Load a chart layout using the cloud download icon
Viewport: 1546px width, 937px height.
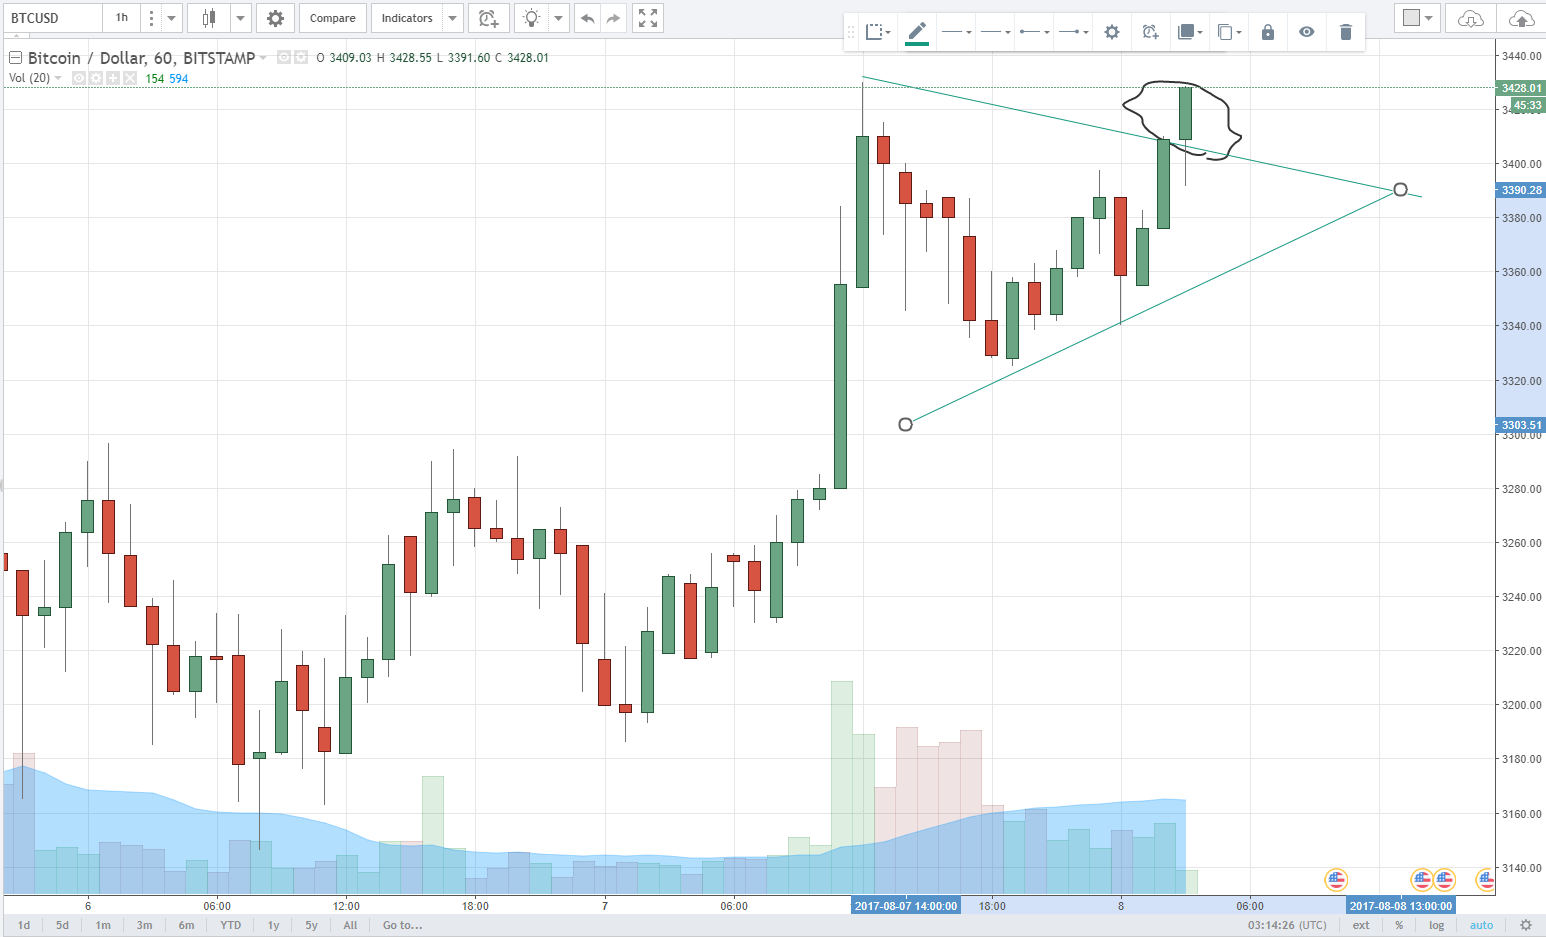coord(1470,18)
